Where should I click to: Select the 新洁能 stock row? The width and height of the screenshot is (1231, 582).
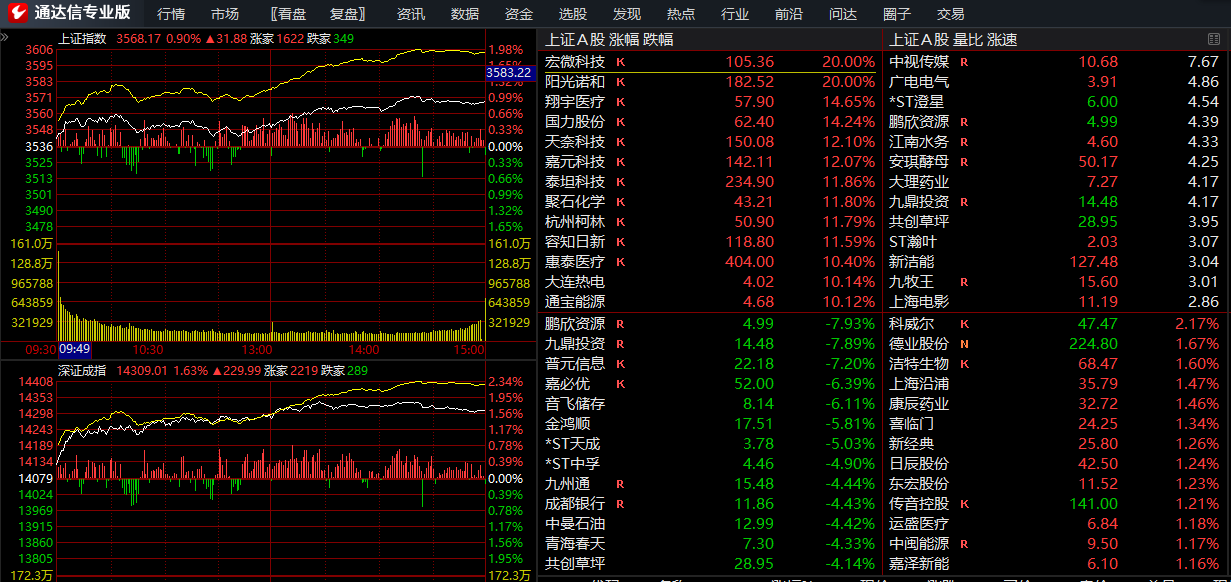(x=1056, y=262)
